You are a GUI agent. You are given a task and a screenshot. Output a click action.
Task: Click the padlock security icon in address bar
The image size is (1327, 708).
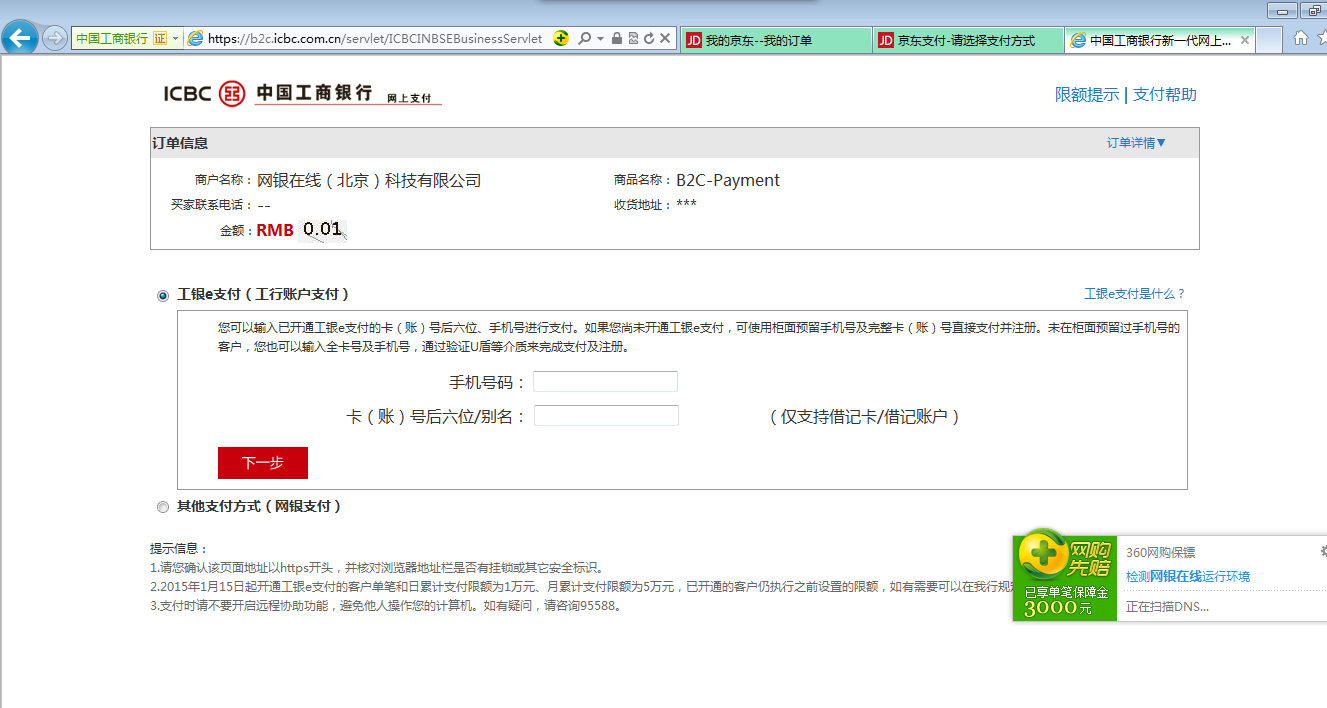[x=616, y=39]
